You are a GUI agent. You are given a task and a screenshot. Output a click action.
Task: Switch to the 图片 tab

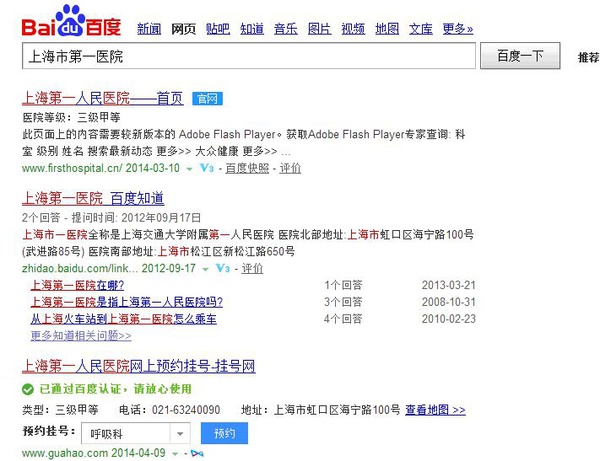[x=320, y=29]
